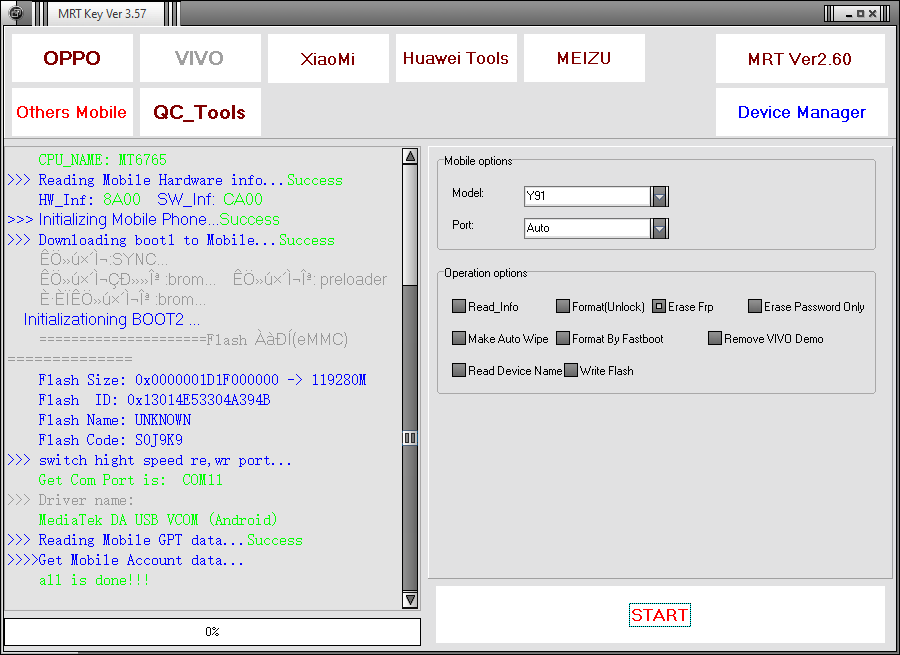Enable the Format(Unlock) checkbox
Image resolution: width=900 pixels, height=655 pixels.
coord(562,306)
